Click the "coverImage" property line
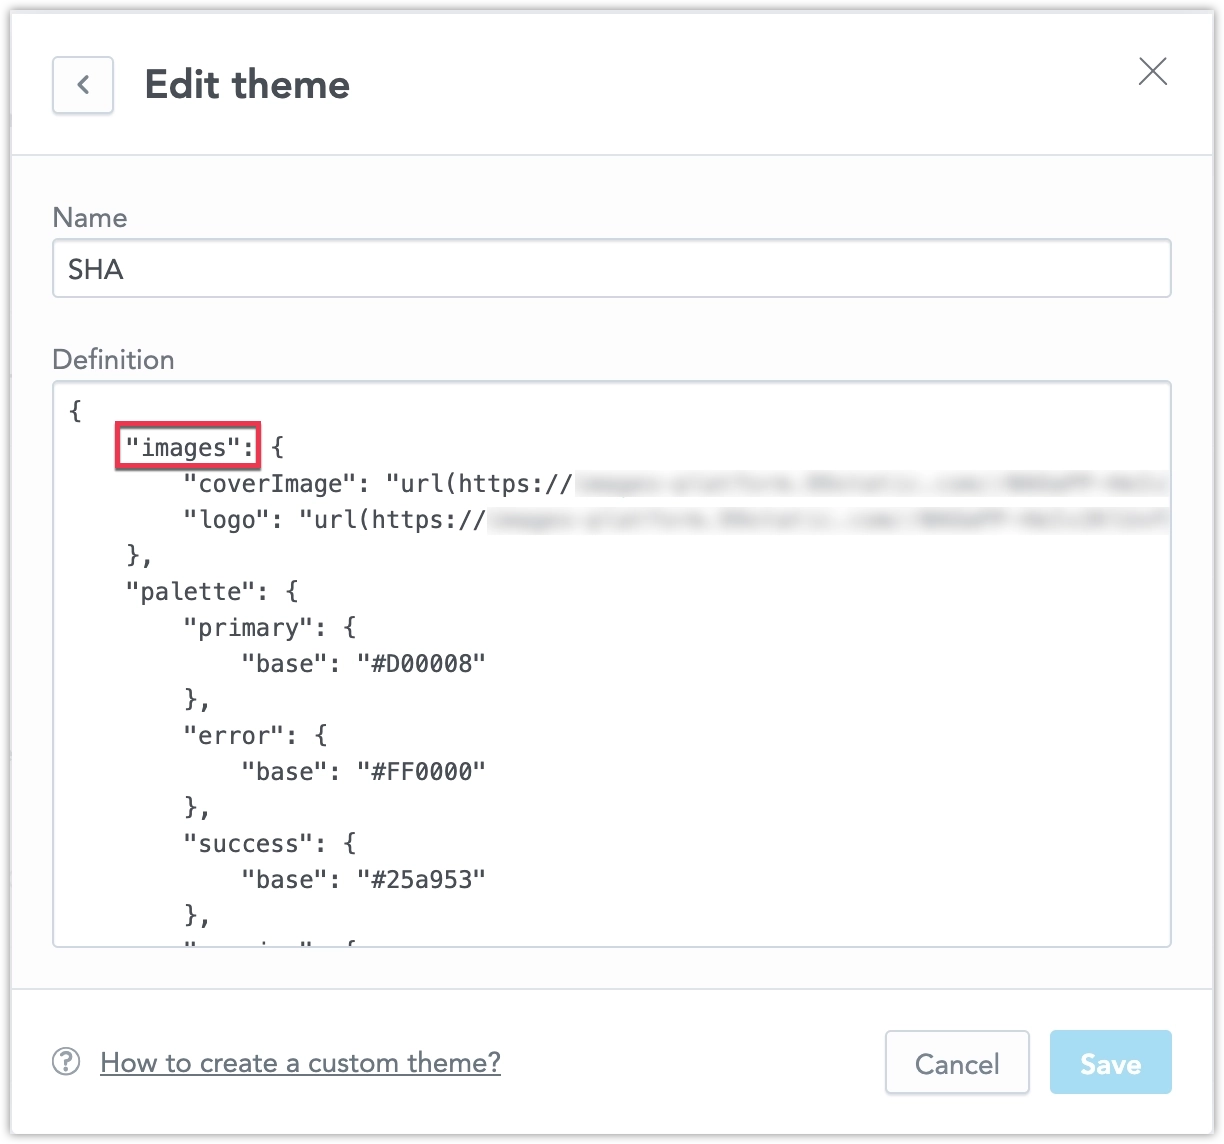 (268, 483)
